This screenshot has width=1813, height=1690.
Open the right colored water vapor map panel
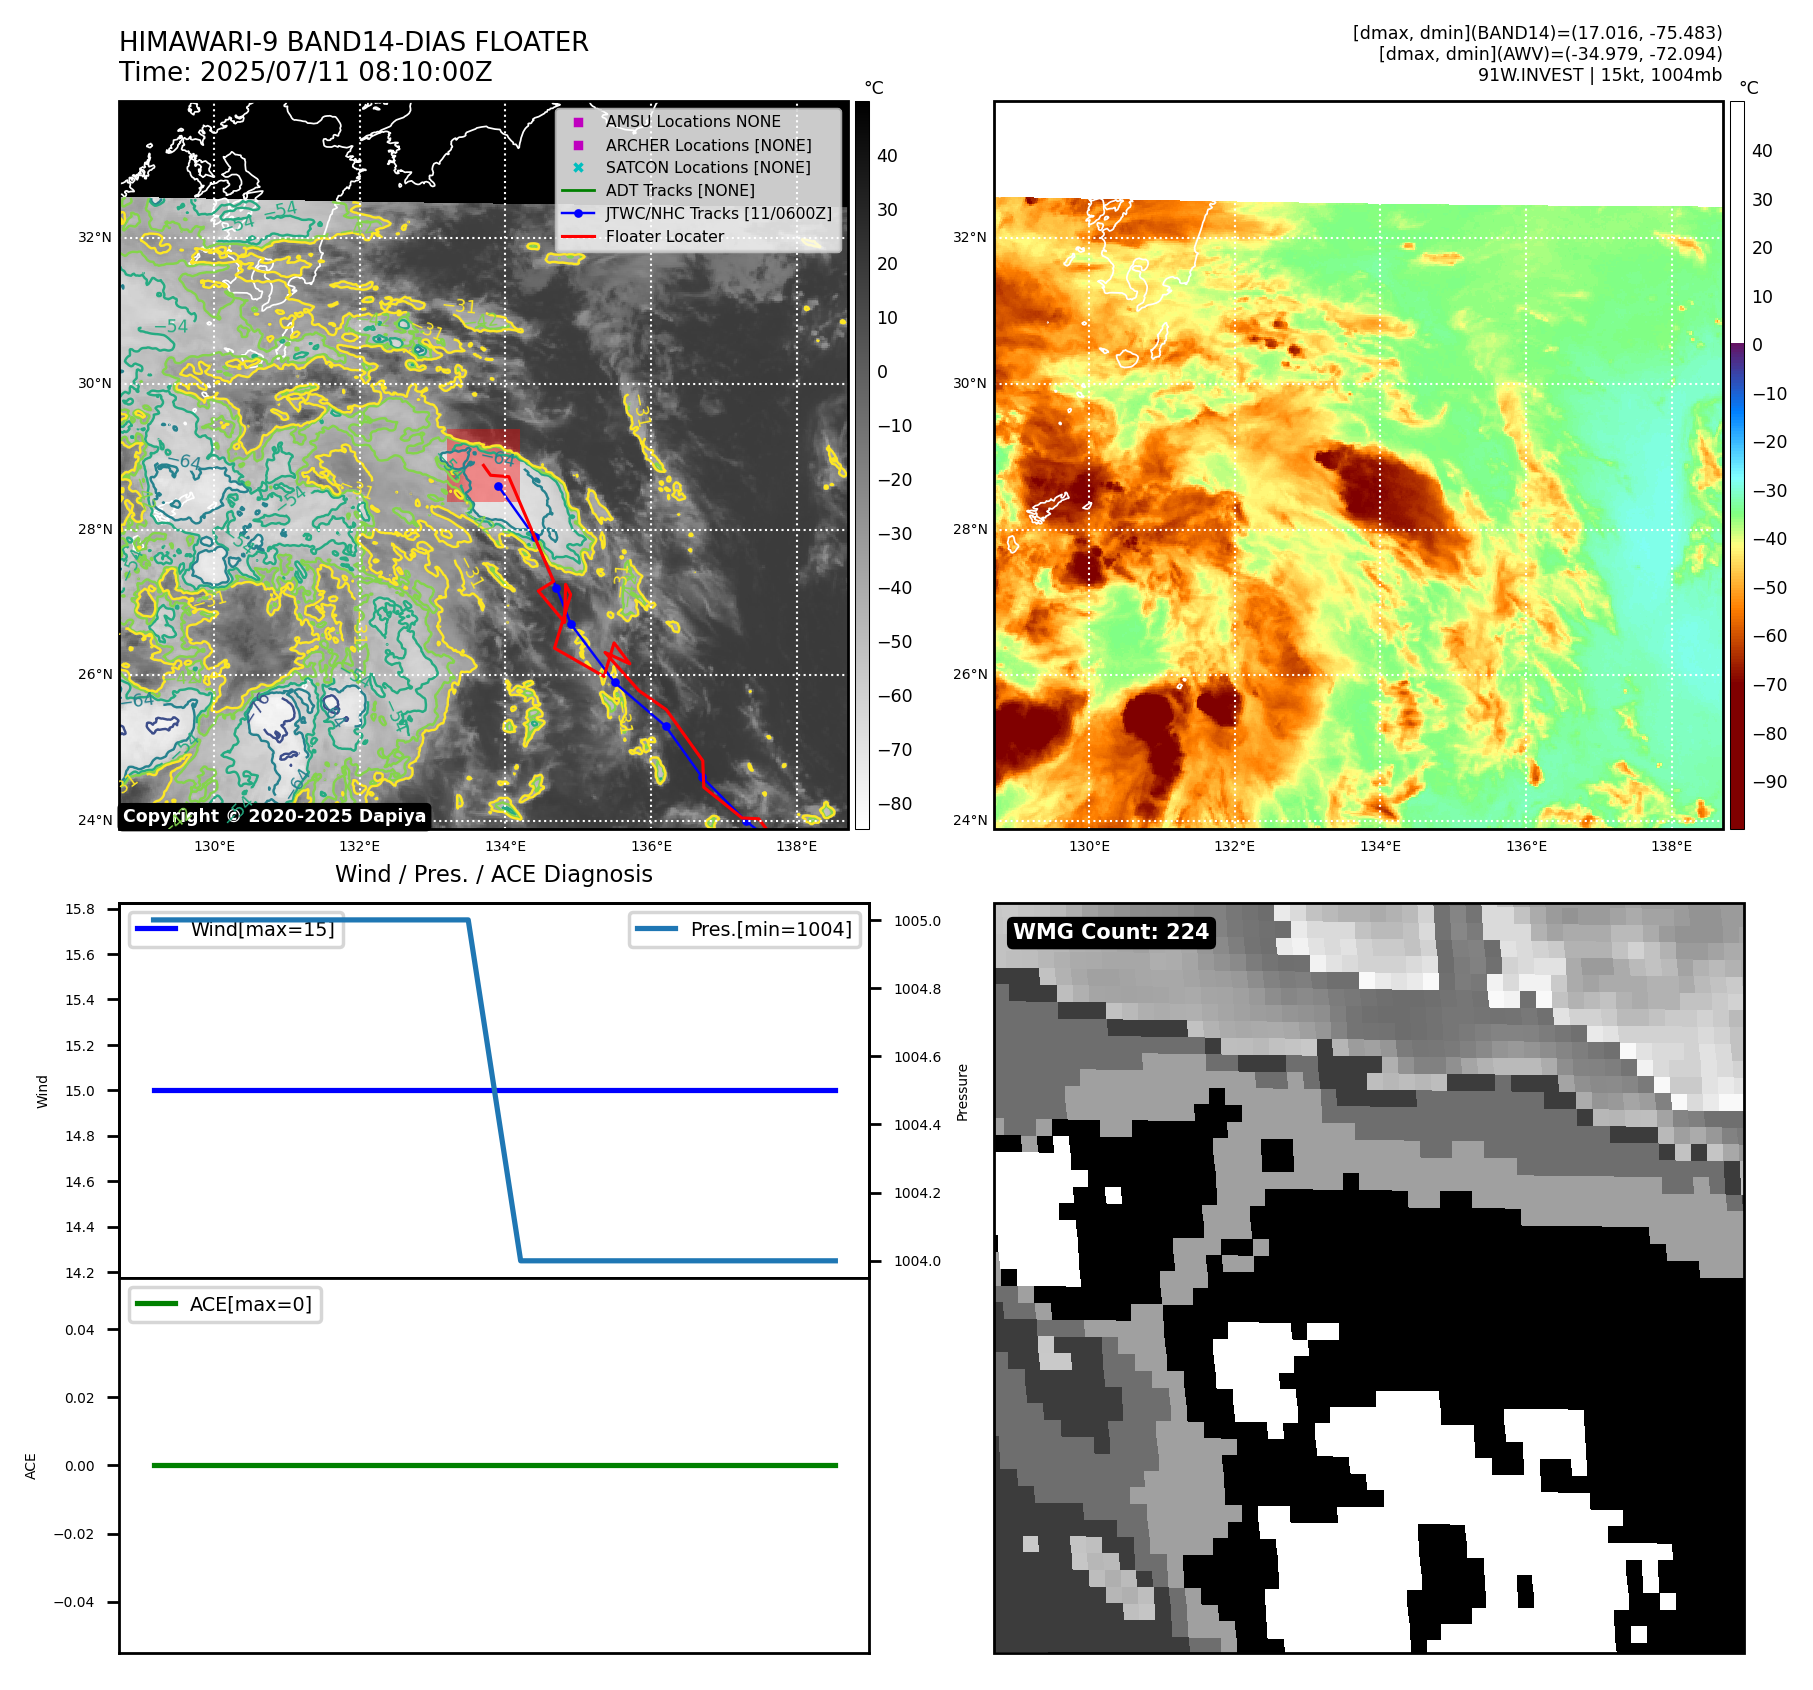(x=1359, y=465)
